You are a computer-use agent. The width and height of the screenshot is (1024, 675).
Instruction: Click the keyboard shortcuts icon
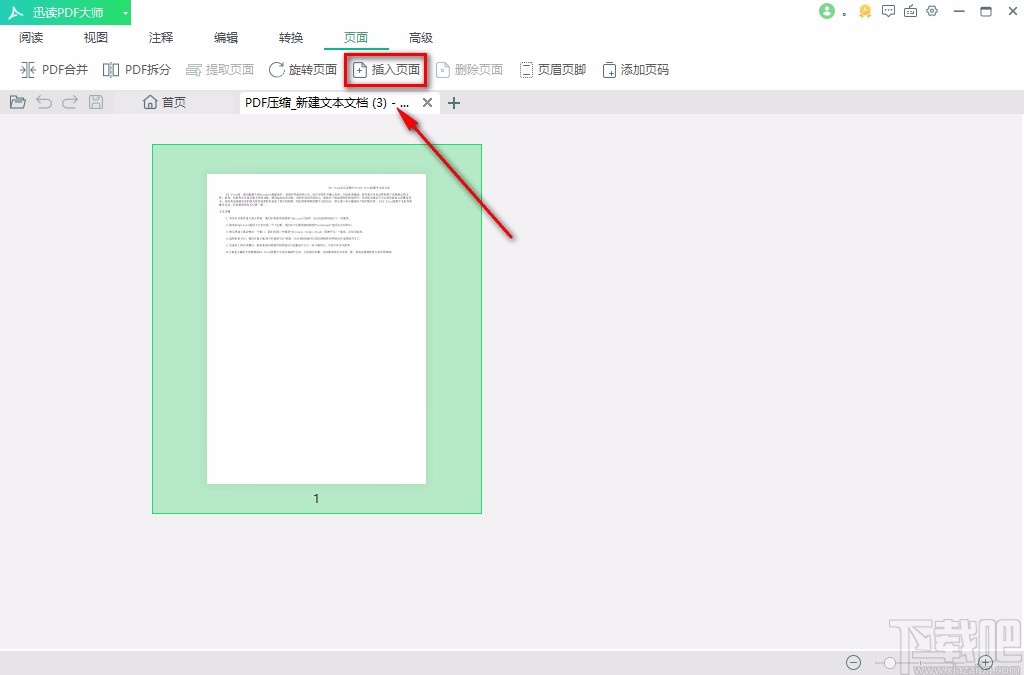click(910, 11)
